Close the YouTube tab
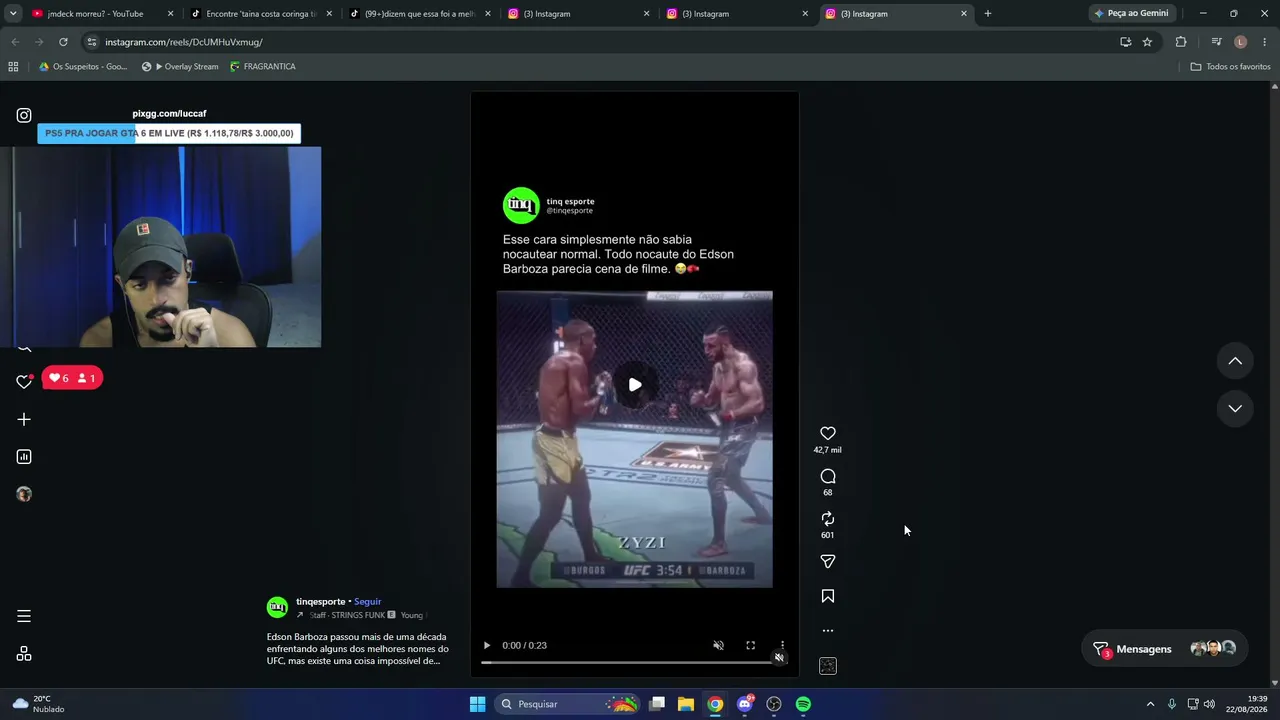 [170, 14]
